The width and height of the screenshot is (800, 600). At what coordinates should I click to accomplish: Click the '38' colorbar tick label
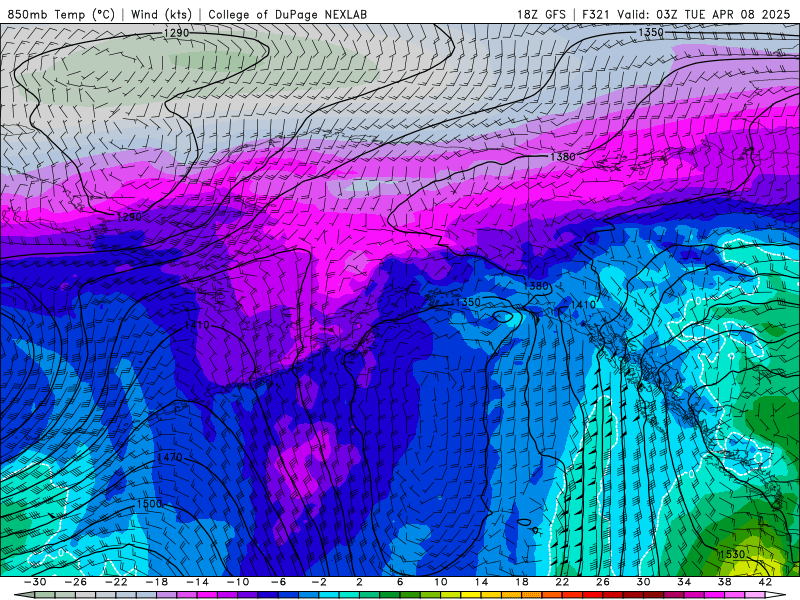(x=724, y=582)
